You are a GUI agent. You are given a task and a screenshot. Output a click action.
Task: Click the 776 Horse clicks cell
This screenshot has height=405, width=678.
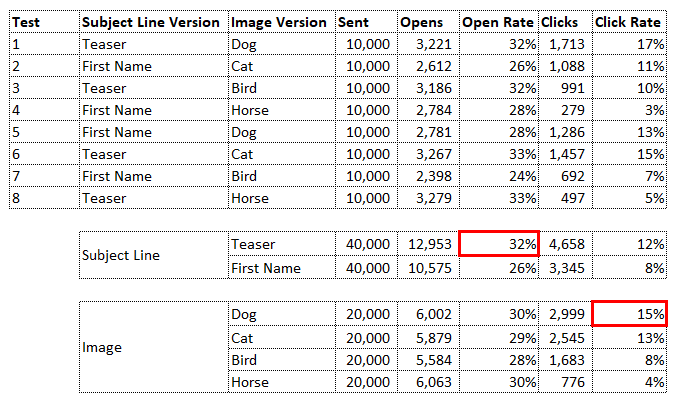click(566, 382)
